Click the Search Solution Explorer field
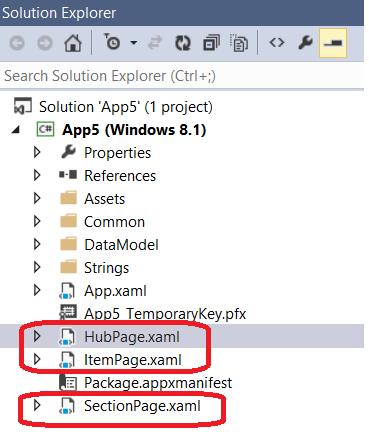Viewport: 369px width, 437px height. (182, 76)
